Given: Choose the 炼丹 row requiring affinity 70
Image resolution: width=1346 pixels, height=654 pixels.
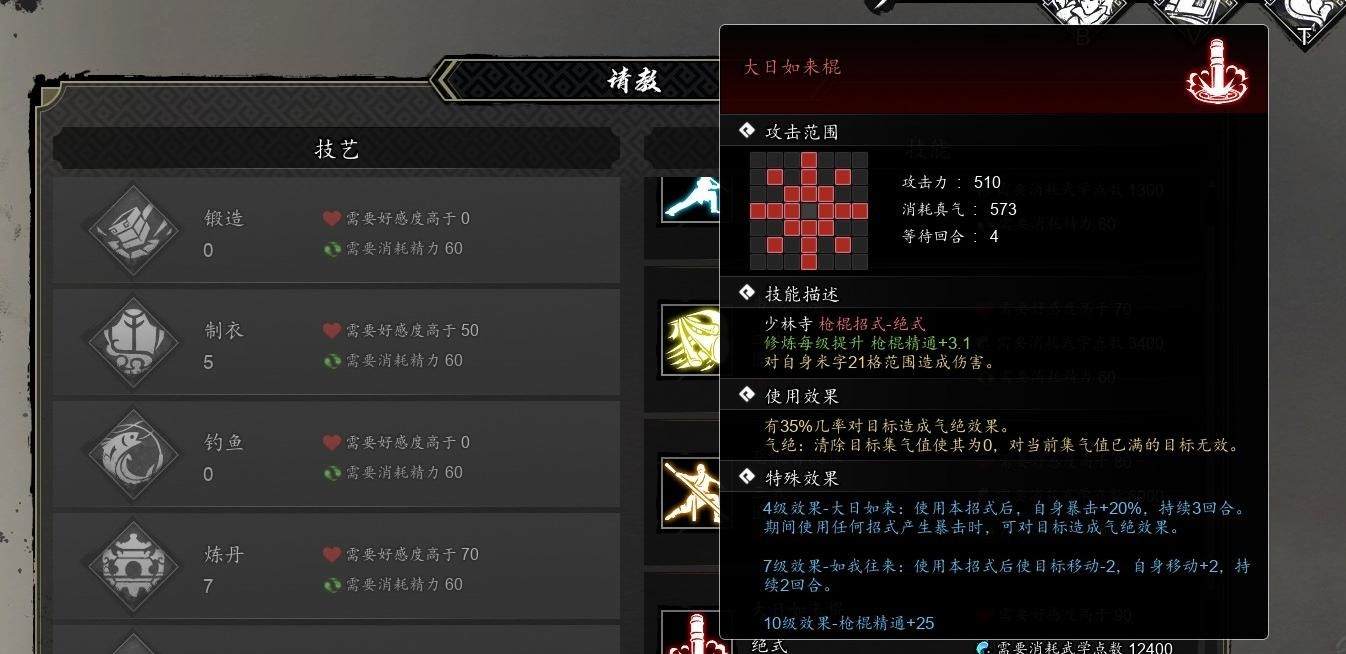Looking at the screenshot, I should (337, 569).
